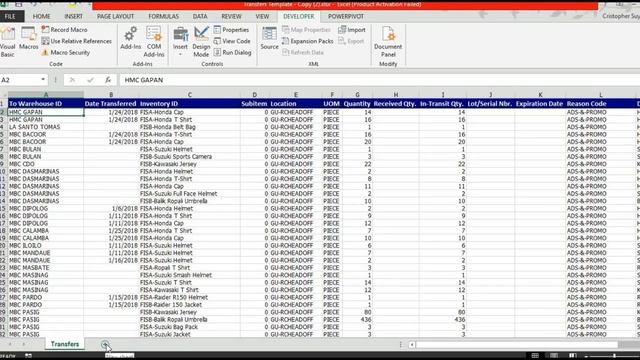Open the Document Panel
This screenshot has height=360, width=640.
[x=388, y=42]
